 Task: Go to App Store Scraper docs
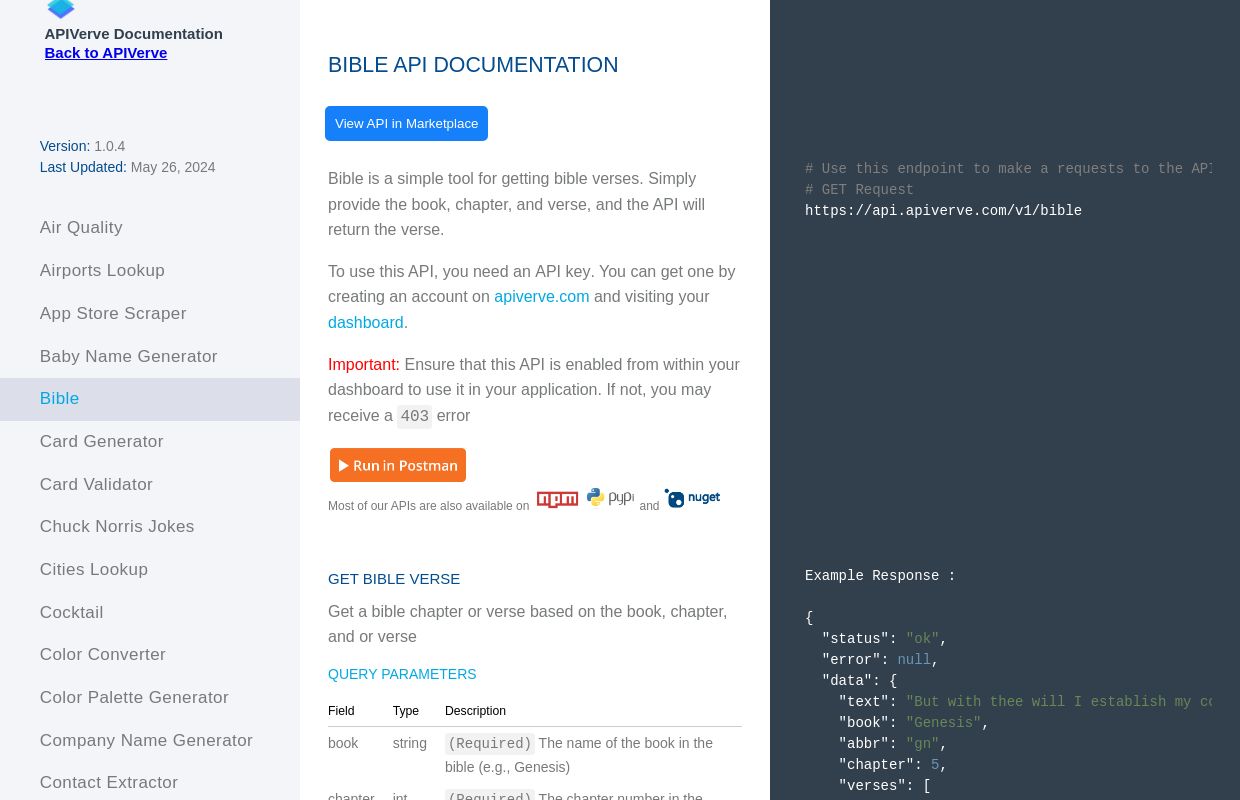click(150, 314)
